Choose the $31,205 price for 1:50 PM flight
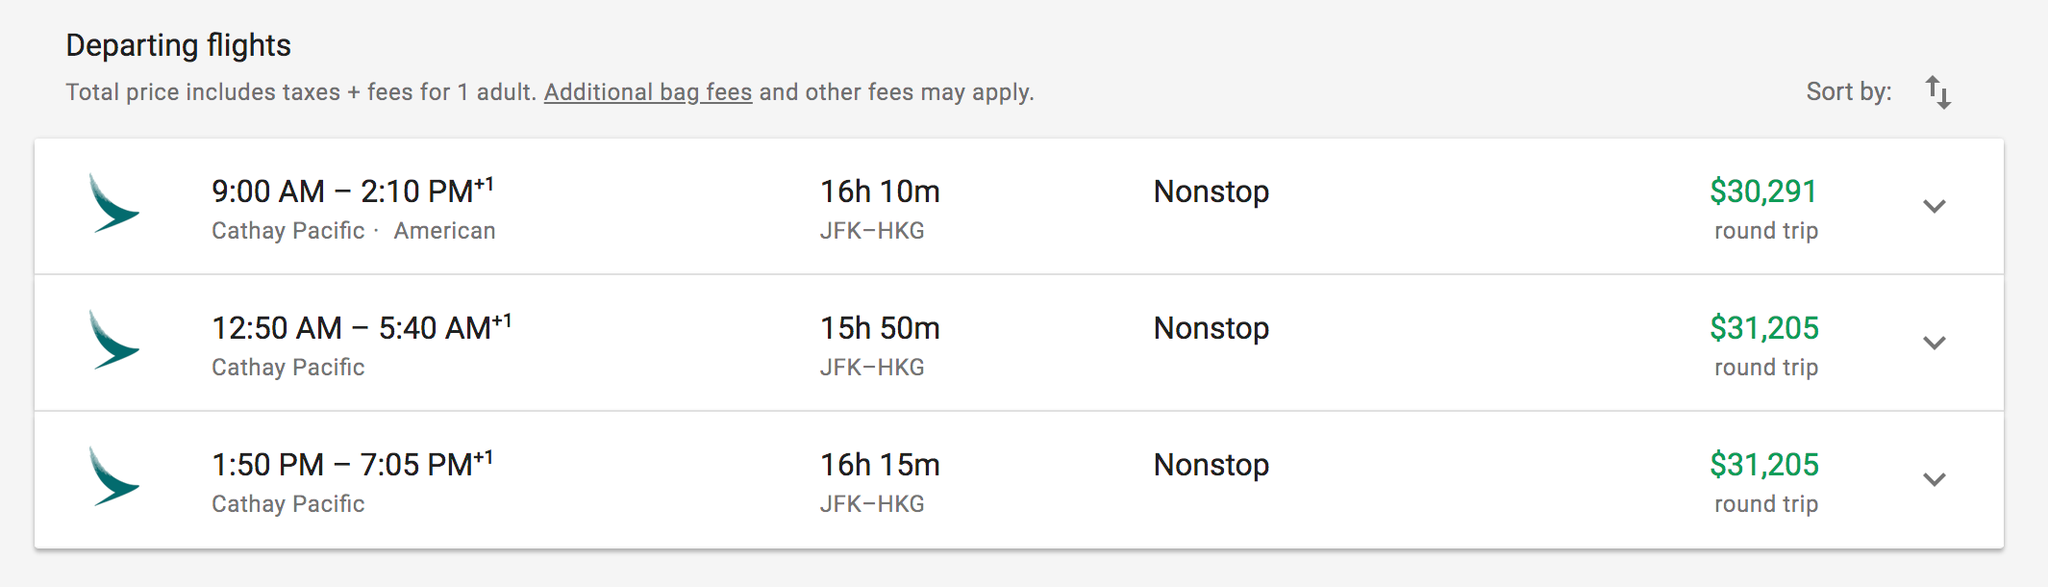2048x587 pixels. click(x=1764, y=465)
